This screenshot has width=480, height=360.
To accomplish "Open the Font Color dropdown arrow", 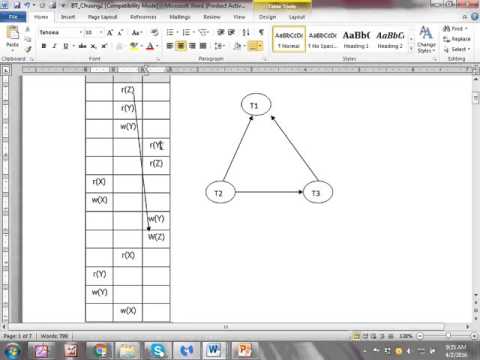I will pos(157,46).
